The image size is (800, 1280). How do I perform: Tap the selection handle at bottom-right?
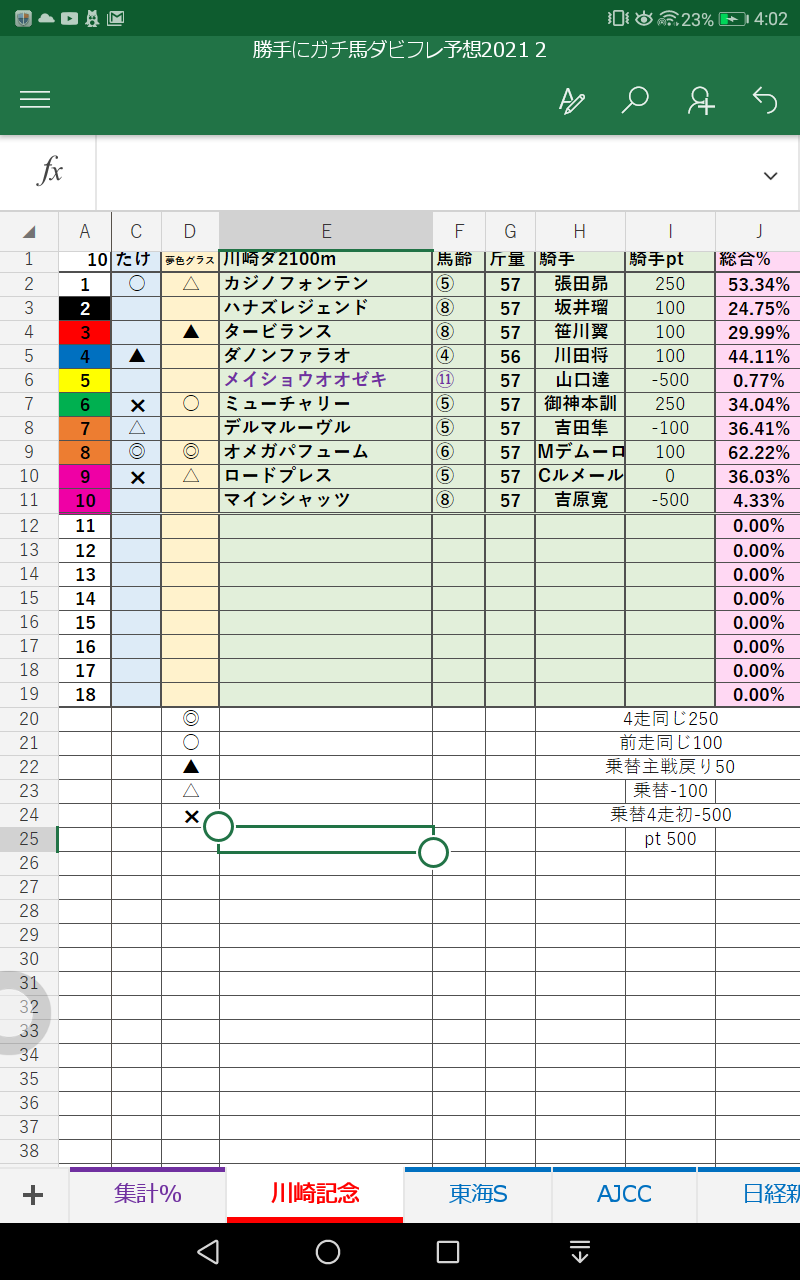click(433, 852)
